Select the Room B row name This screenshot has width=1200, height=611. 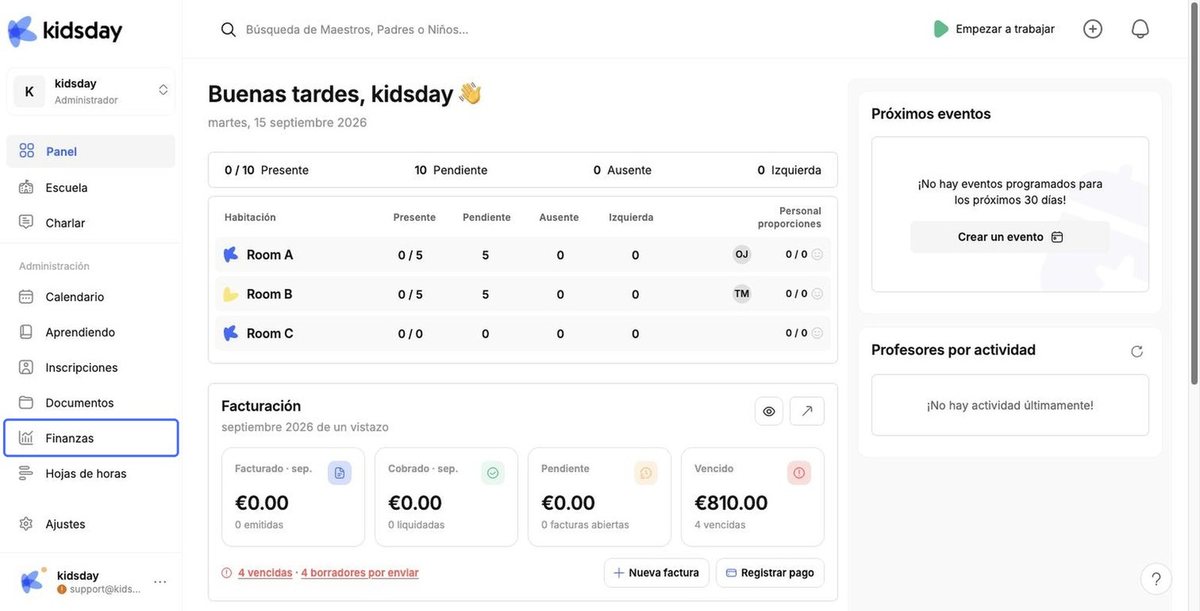point(270,294)
